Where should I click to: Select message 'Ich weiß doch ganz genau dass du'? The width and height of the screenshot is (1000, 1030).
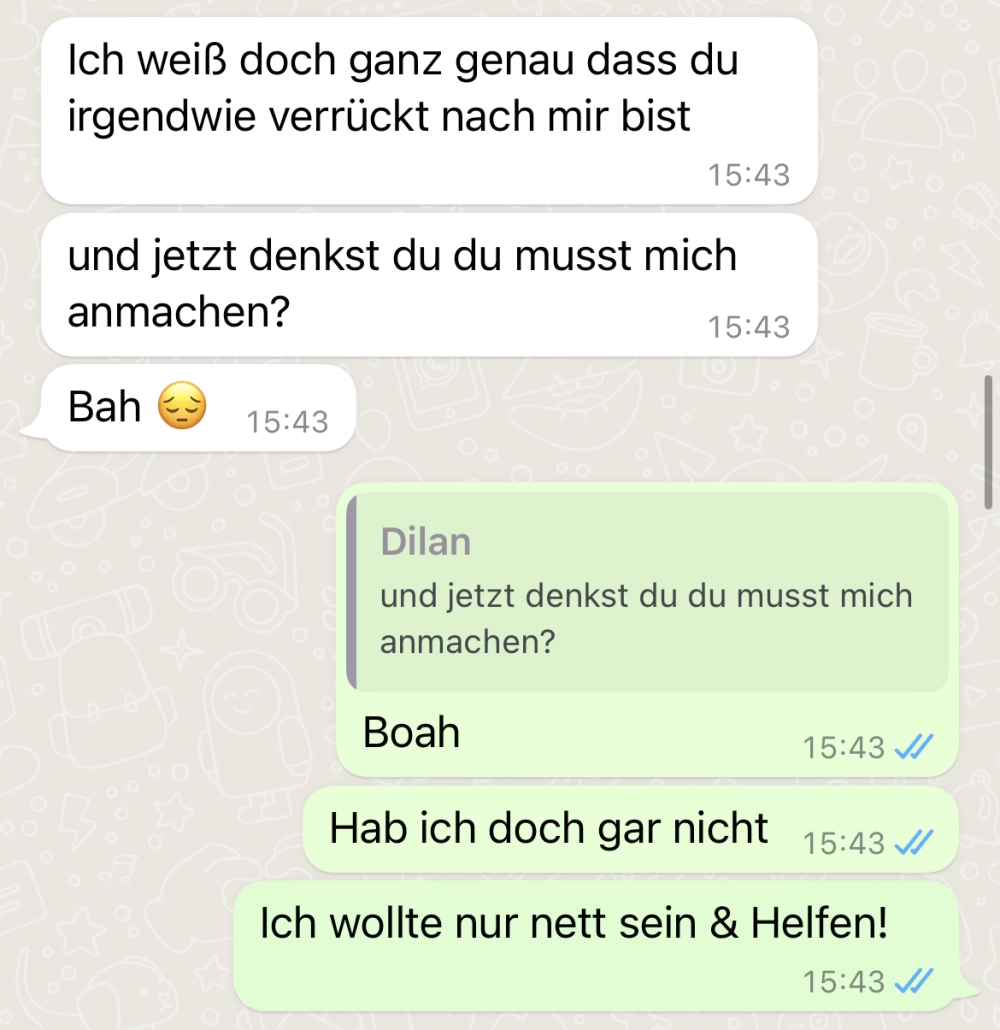pos(429,110)
